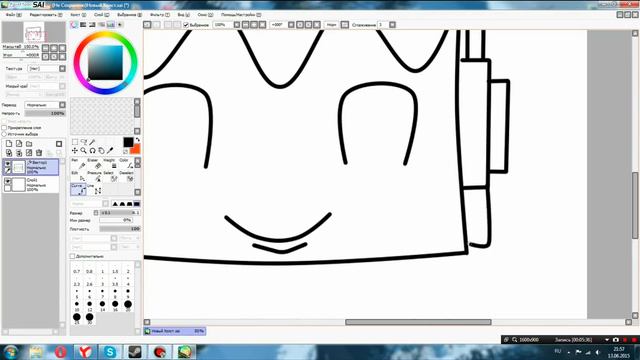The image size is (640, 360).
Task: Hide the Вектор1 layer using its eye
Action: [x=8, y=164]
